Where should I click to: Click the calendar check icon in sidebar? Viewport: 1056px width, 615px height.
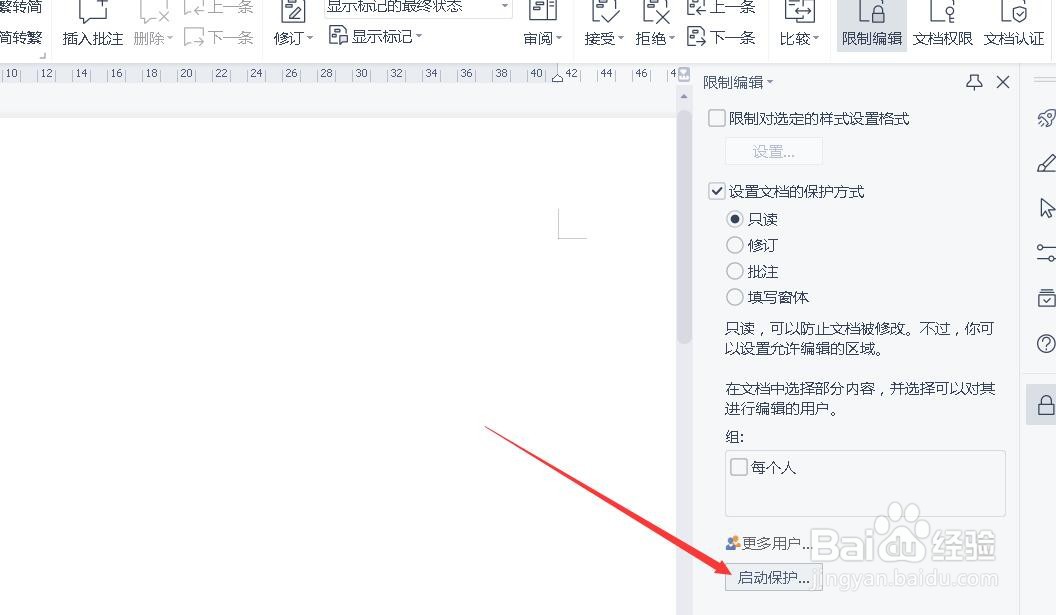(1046, 298)
